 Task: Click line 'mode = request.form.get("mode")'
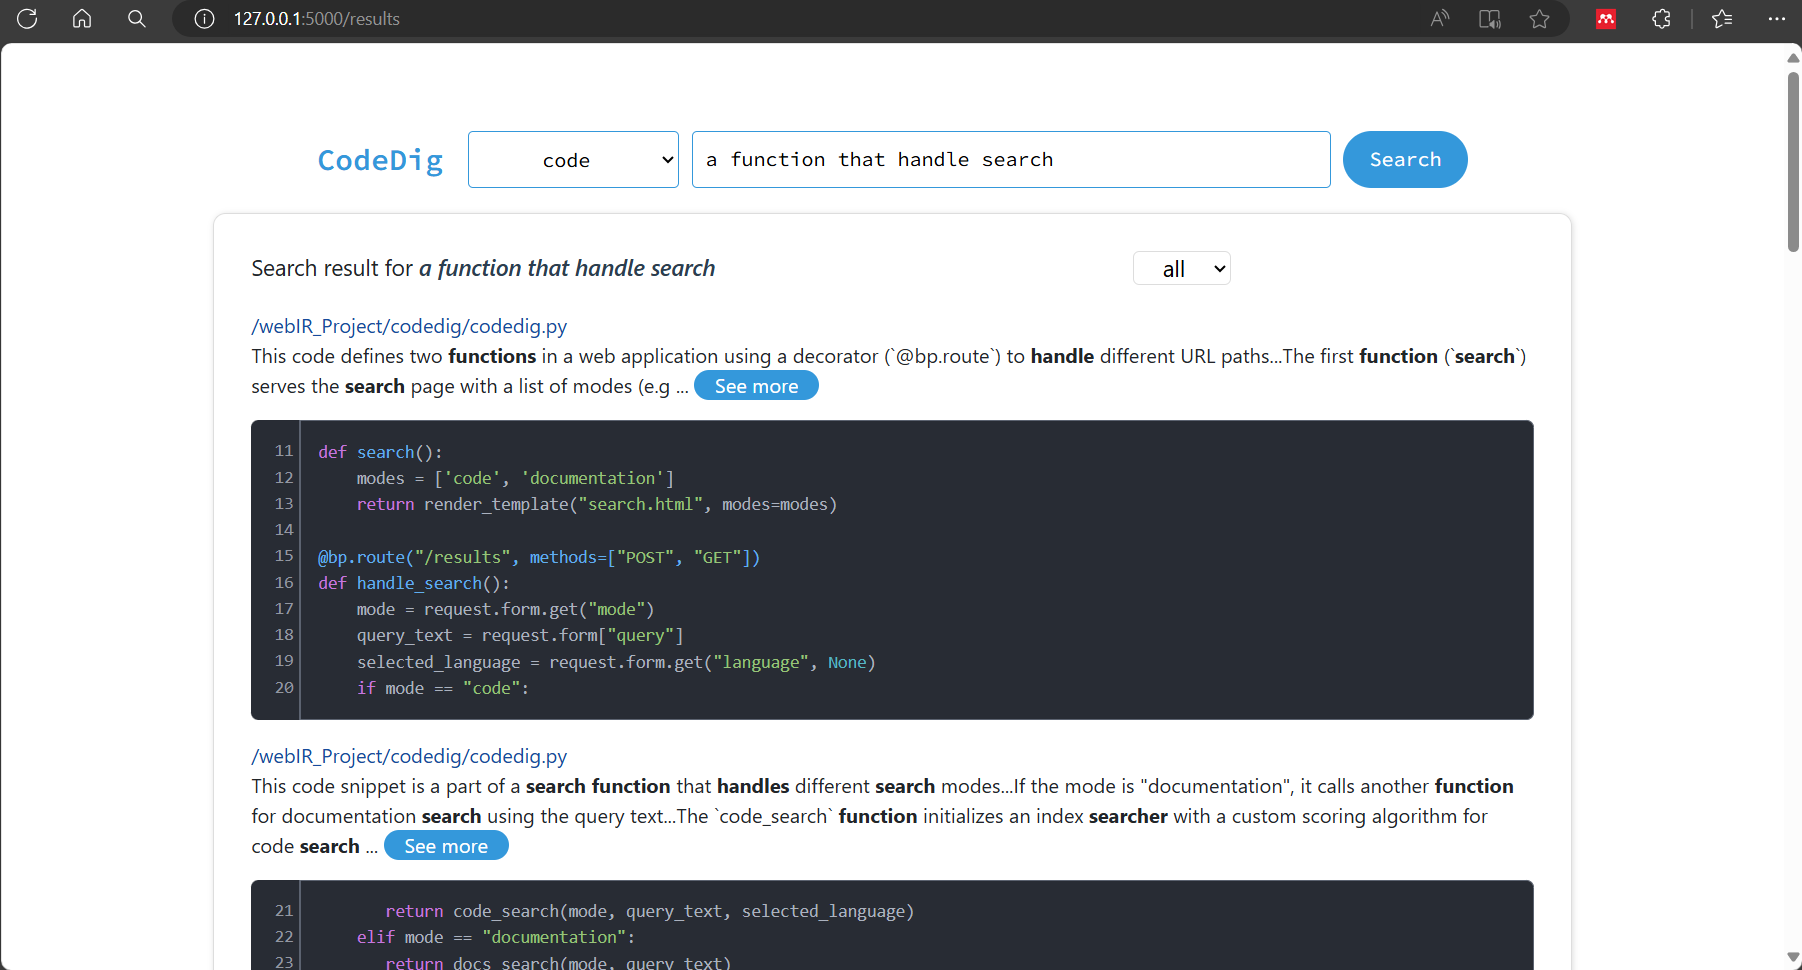tap(506, 609)
